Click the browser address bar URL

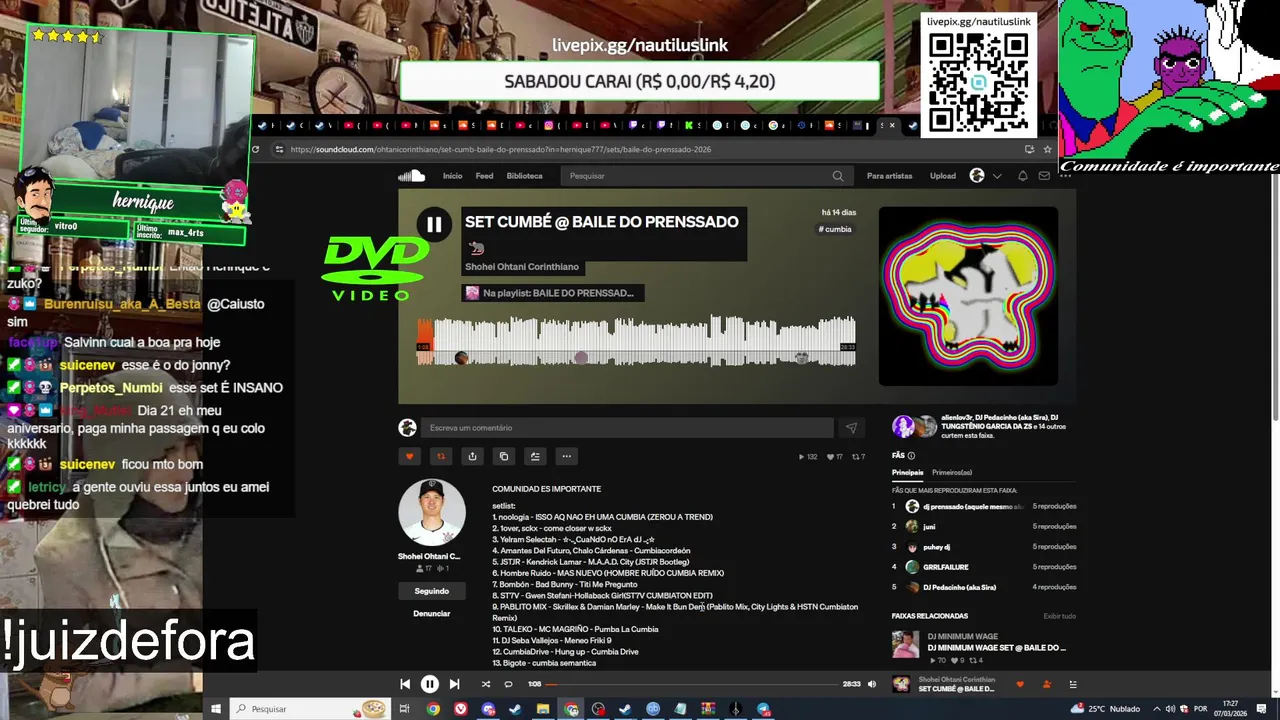tap(500, 149)
